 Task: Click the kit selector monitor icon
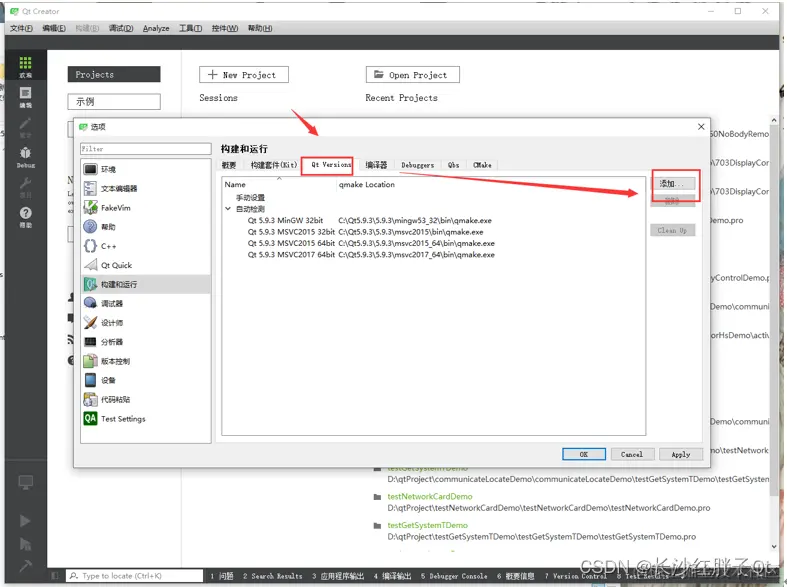click(25, 482)
